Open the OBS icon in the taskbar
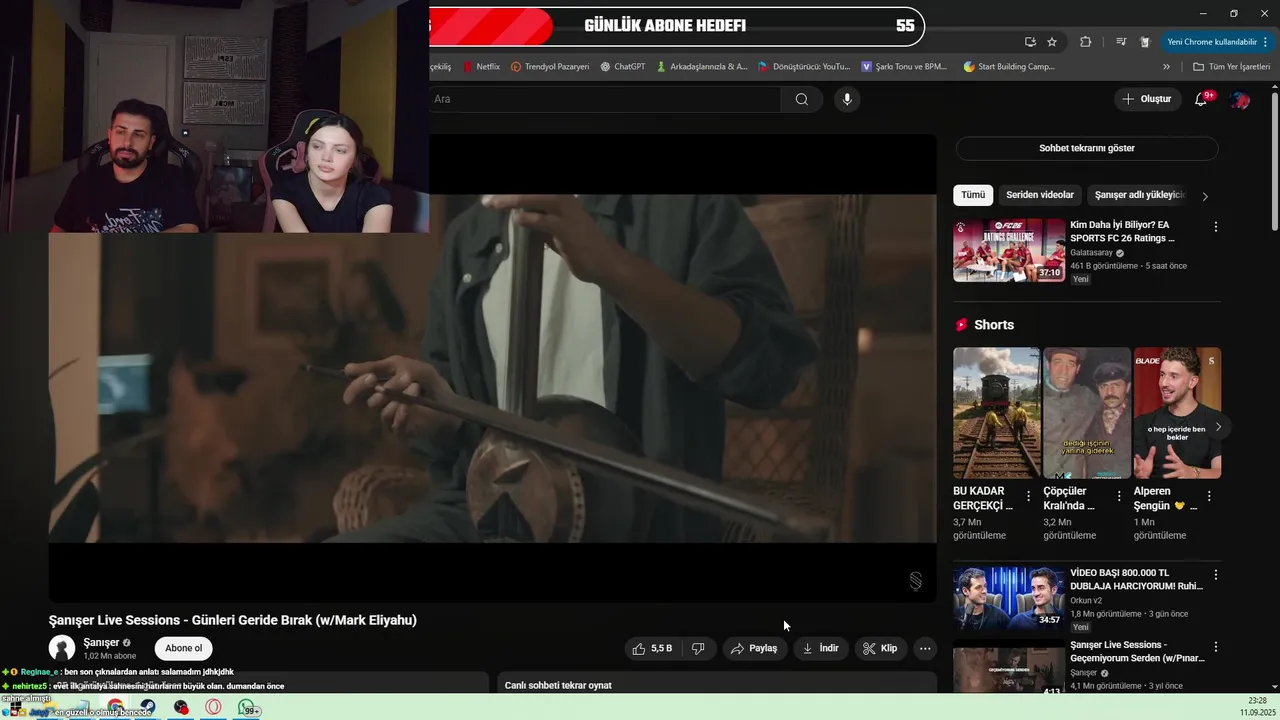 (181, 707)
